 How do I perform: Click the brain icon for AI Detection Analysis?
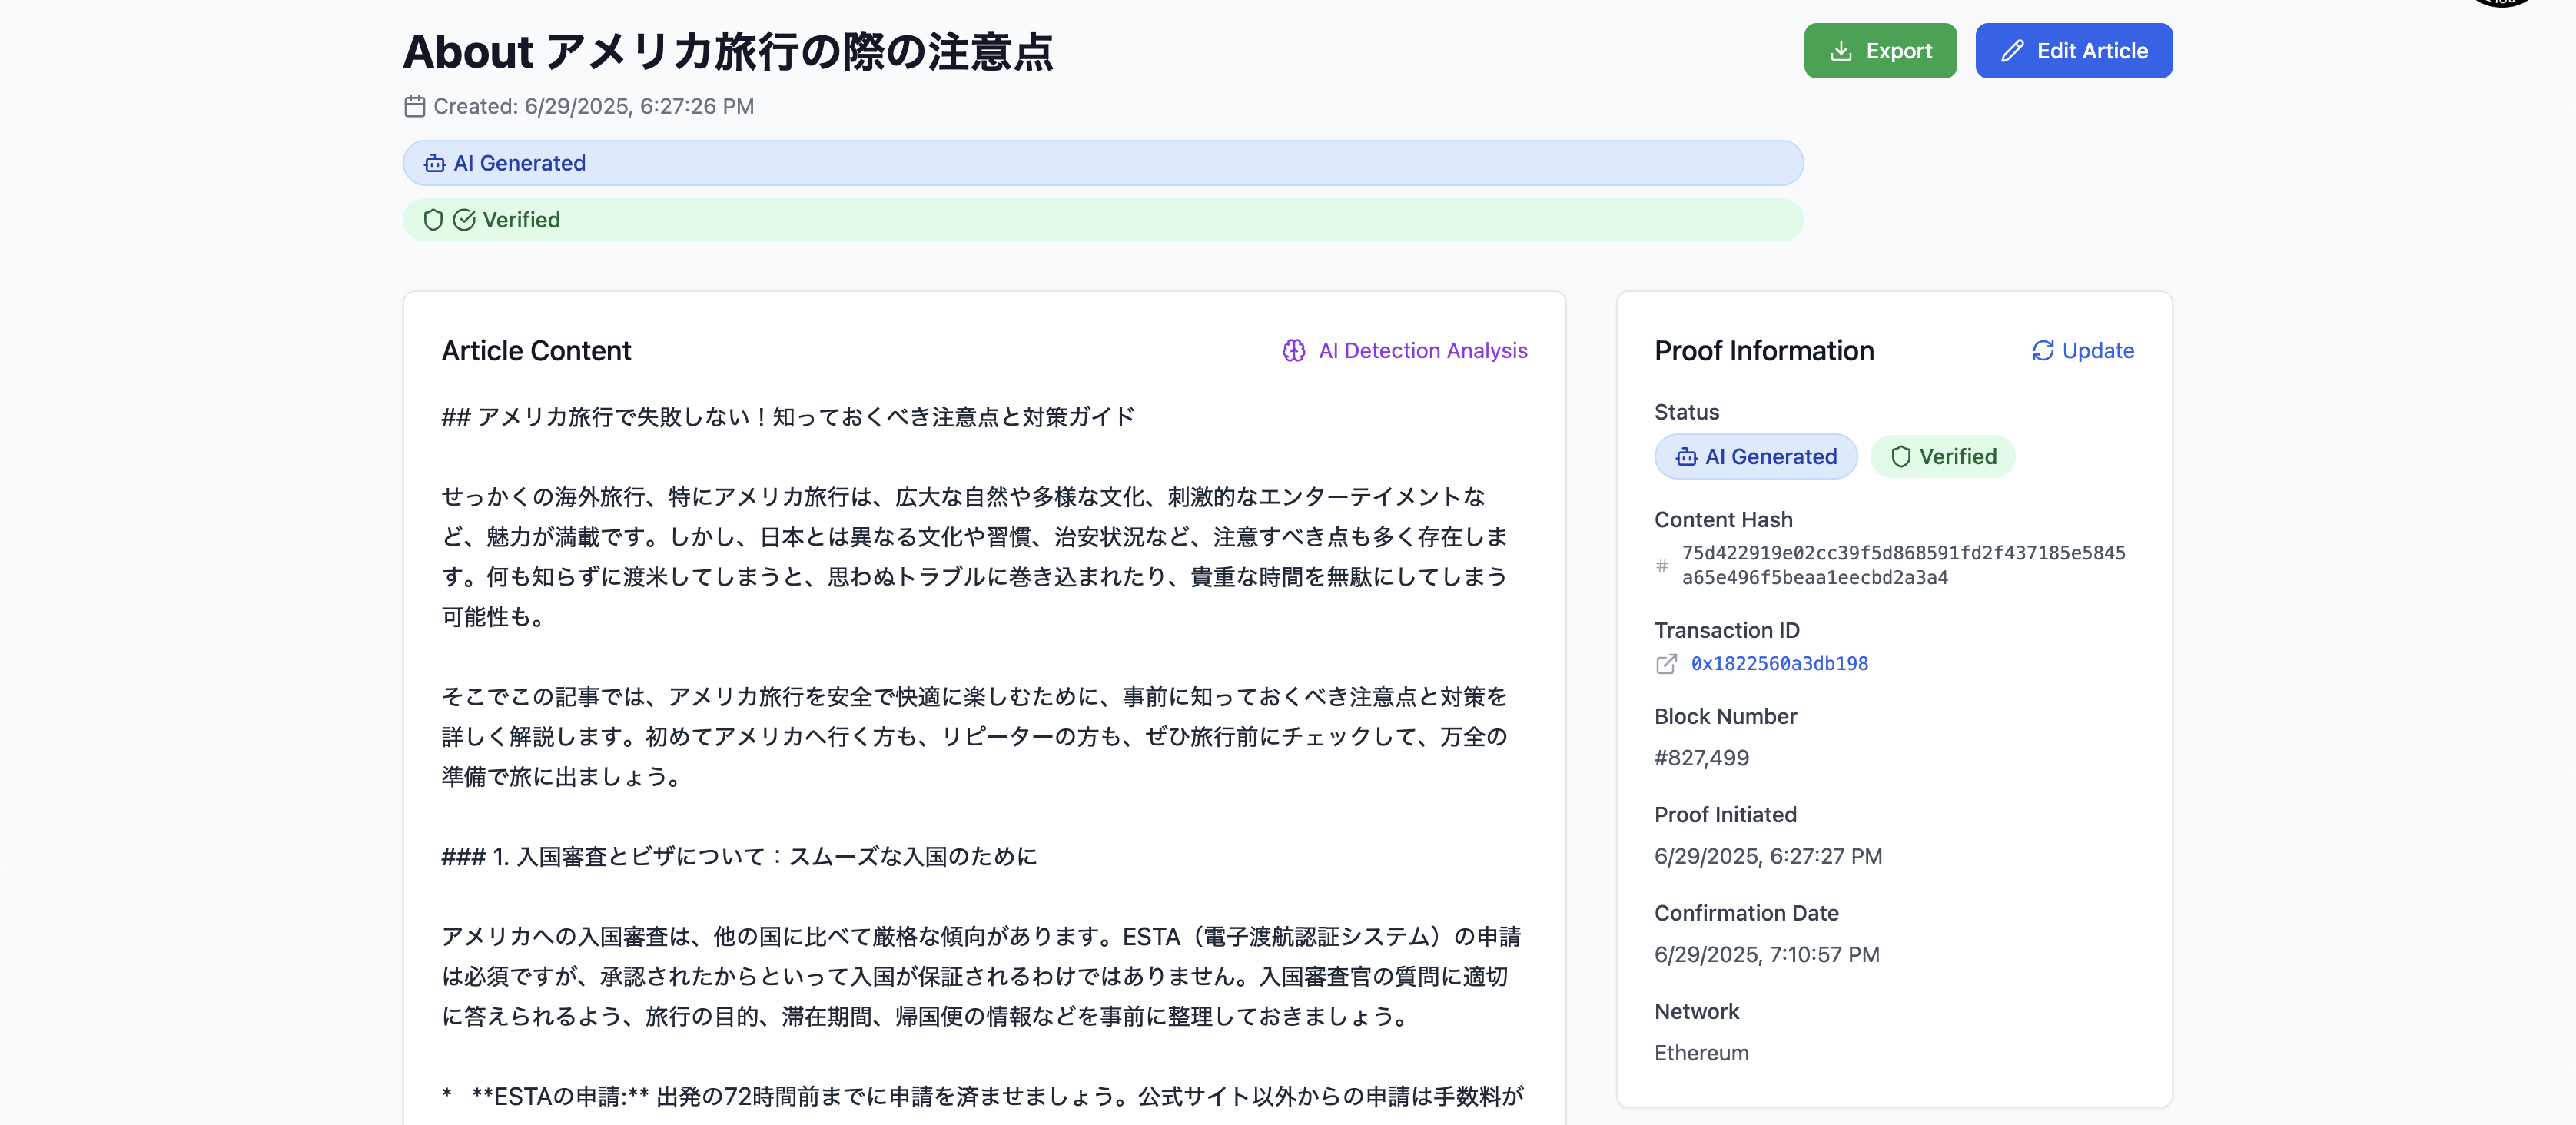pos(1294,351)
